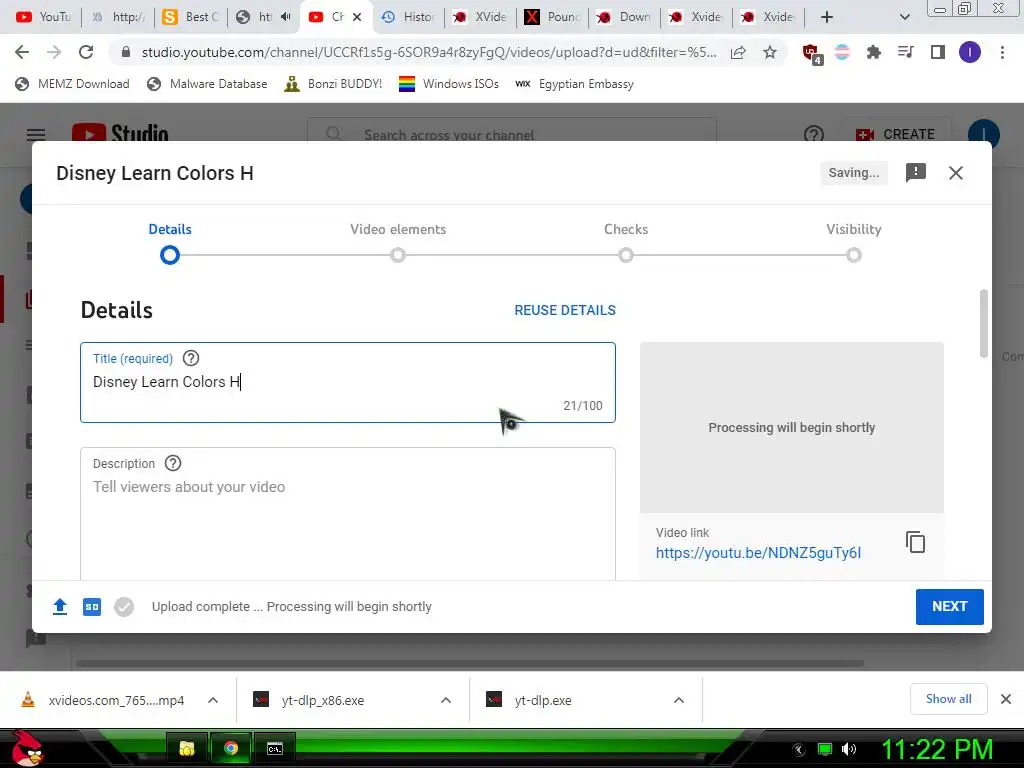1024x768 pixels.
Task: Click the Search across your channel box
Action: coord(511,135)
